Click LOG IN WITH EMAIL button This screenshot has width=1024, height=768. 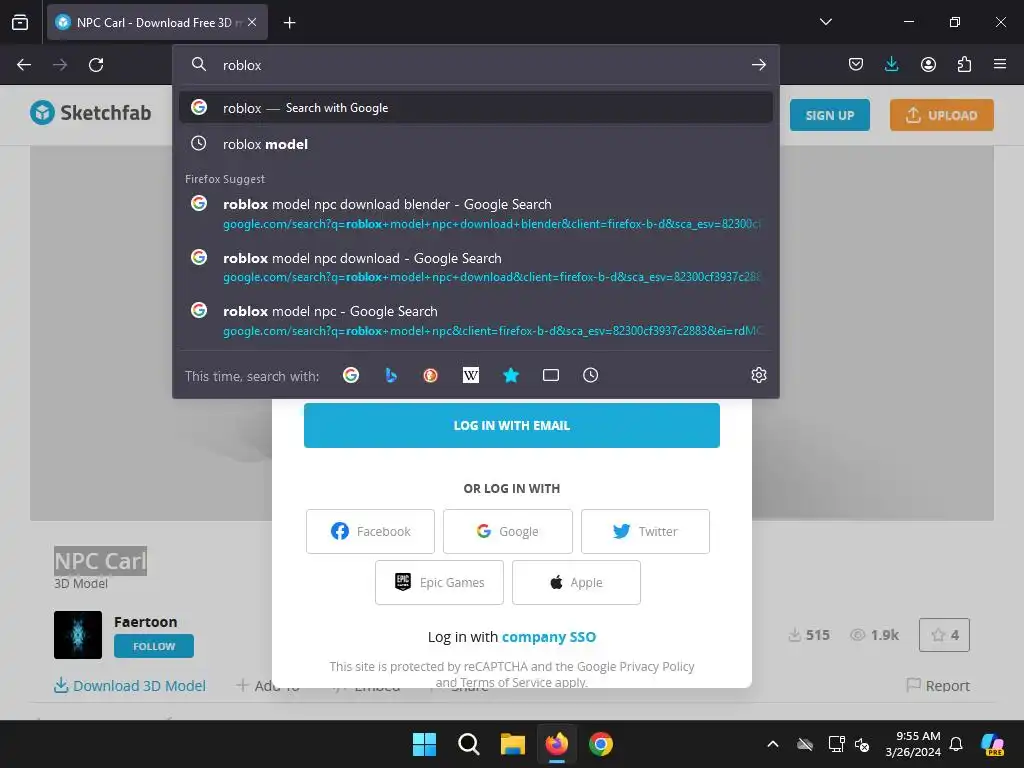511,425
